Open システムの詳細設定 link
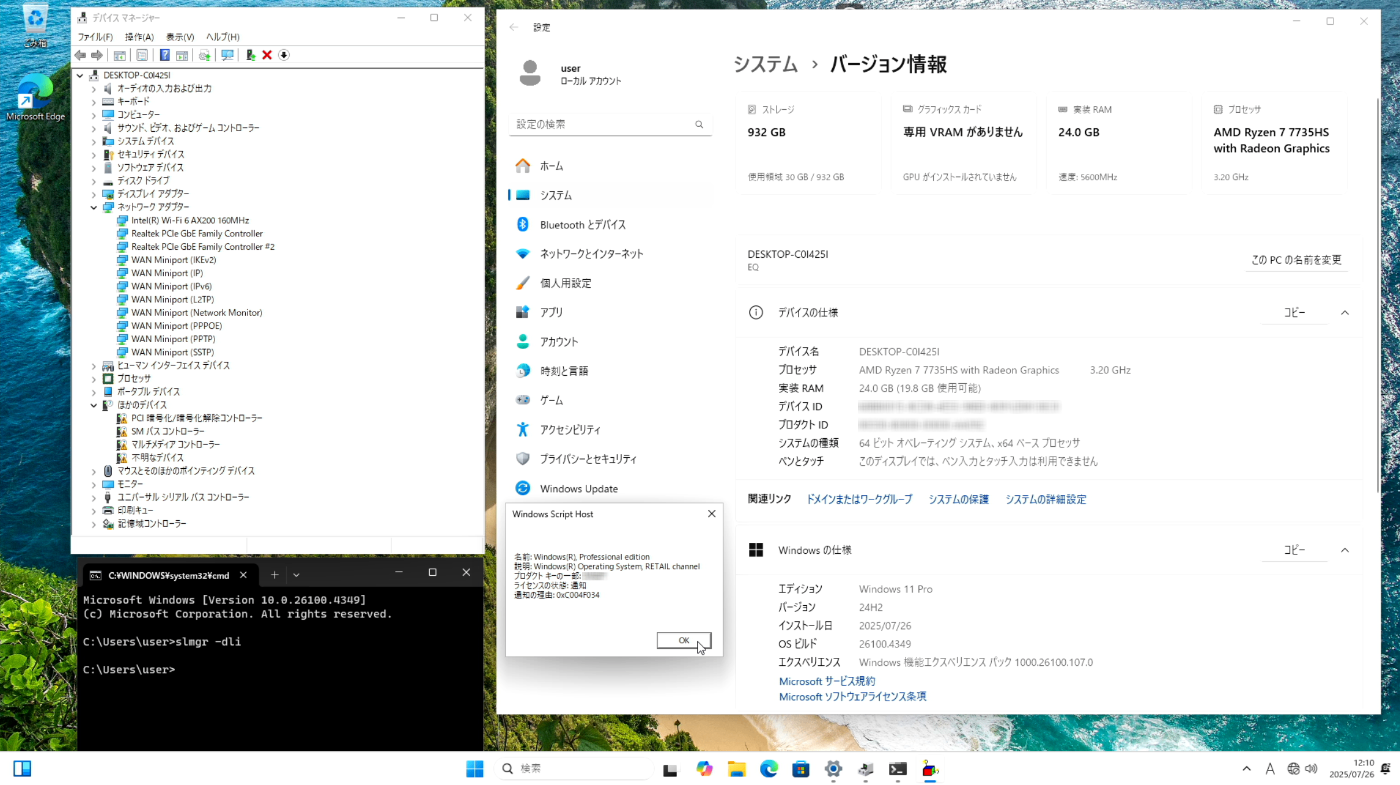 tap(1046, 499)
